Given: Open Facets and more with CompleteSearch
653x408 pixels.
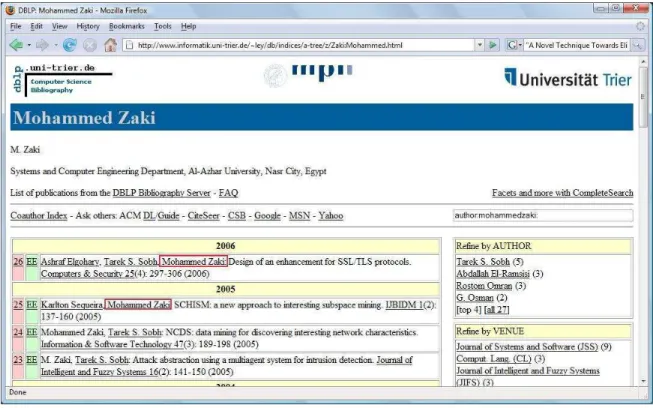Looking at the screenshot, I should click(x=562, y=193).
